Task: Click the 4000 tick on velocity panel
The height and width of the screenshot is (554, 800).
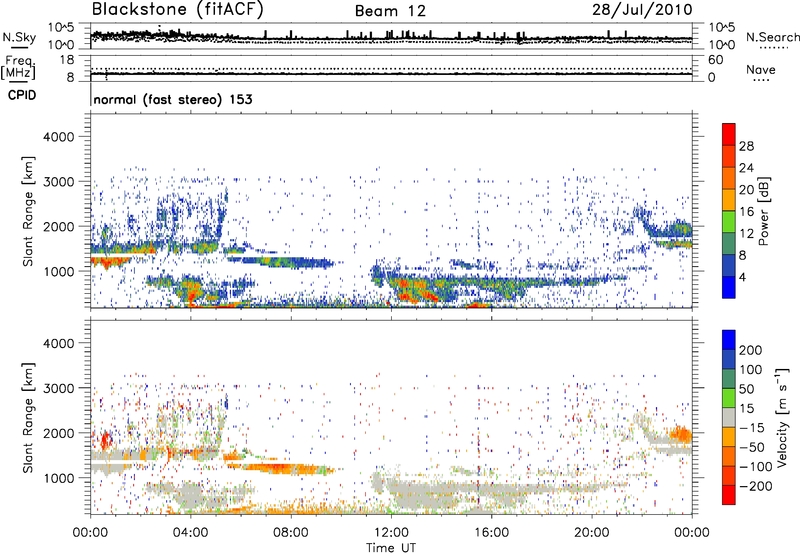Action: tap(59, 343)
